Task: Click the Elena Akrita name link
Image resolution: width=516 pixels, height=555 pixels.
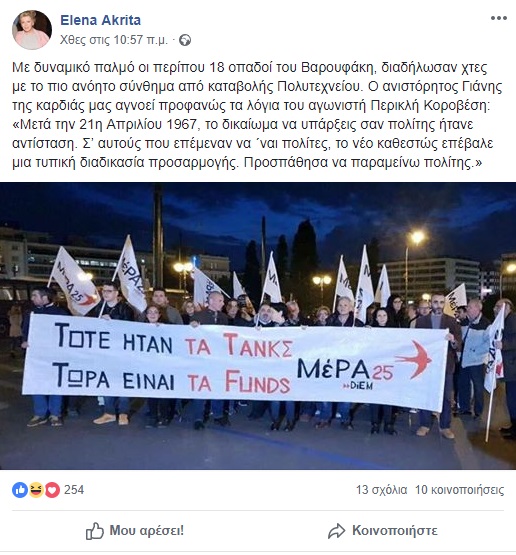Action: tap(101, 20)
